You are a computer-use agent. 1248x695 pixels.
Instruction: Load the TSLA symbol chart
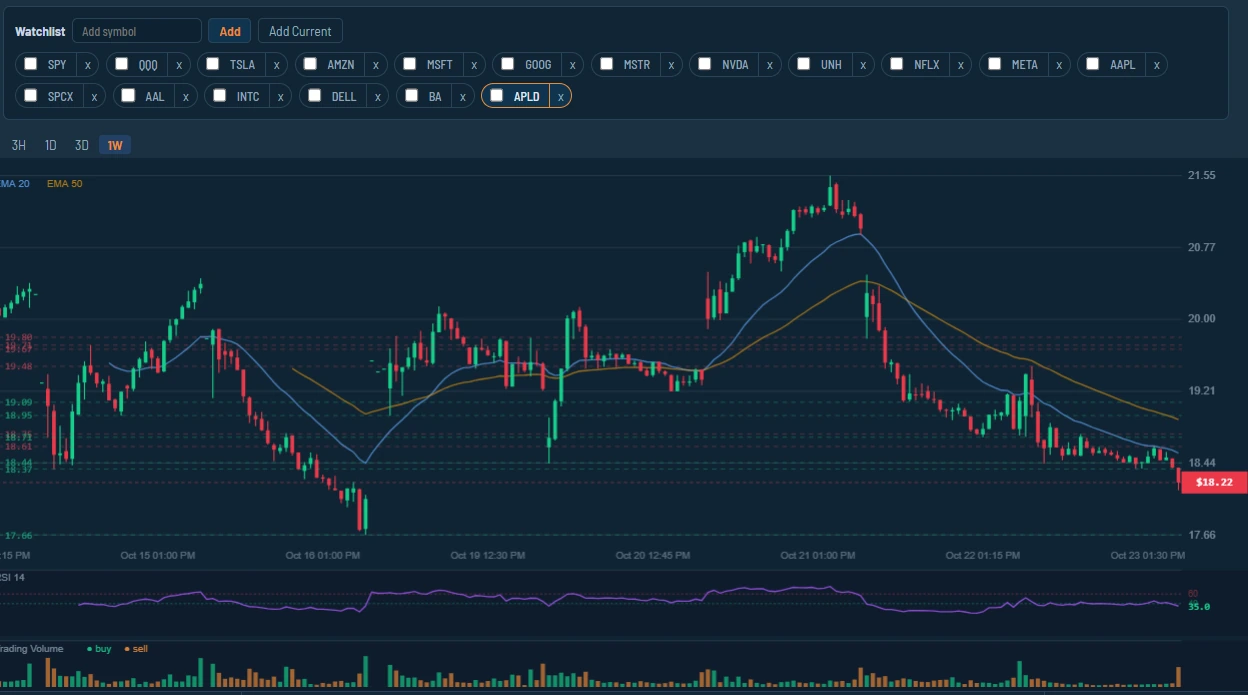[242, 65]
